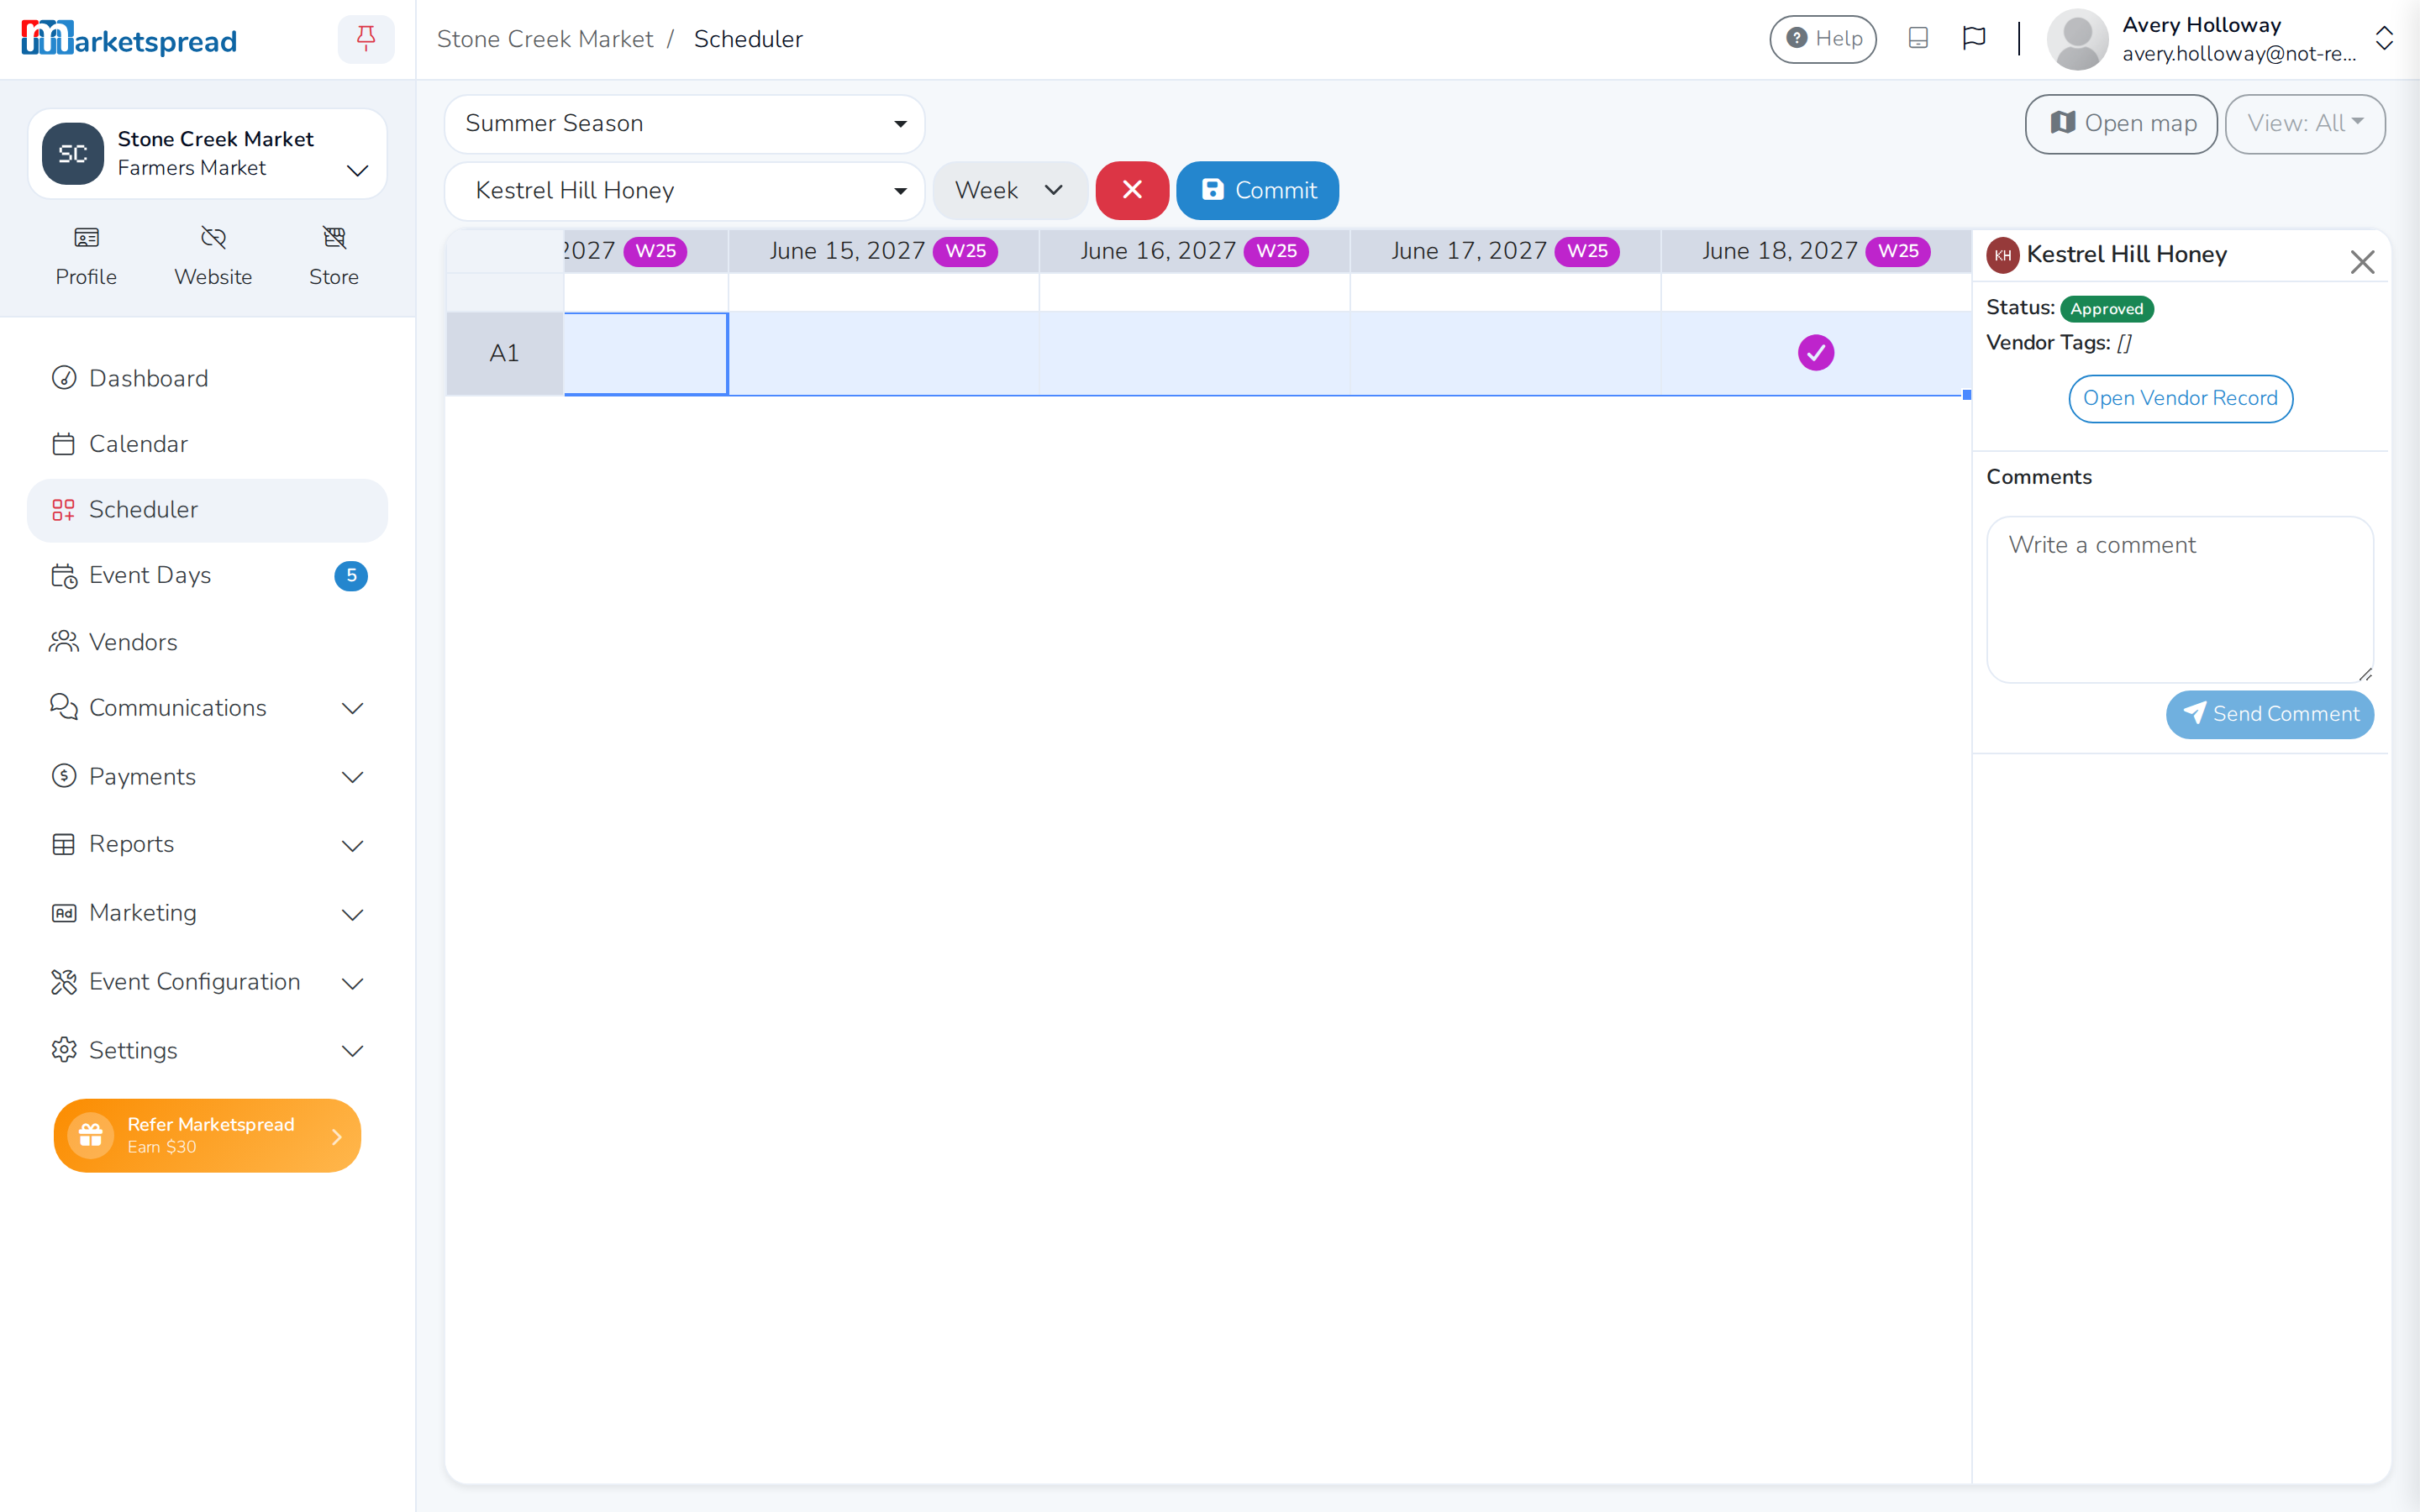Click the purple checkmark in A1 row
The image size is (2420, 1512).
pos(1815,353)
